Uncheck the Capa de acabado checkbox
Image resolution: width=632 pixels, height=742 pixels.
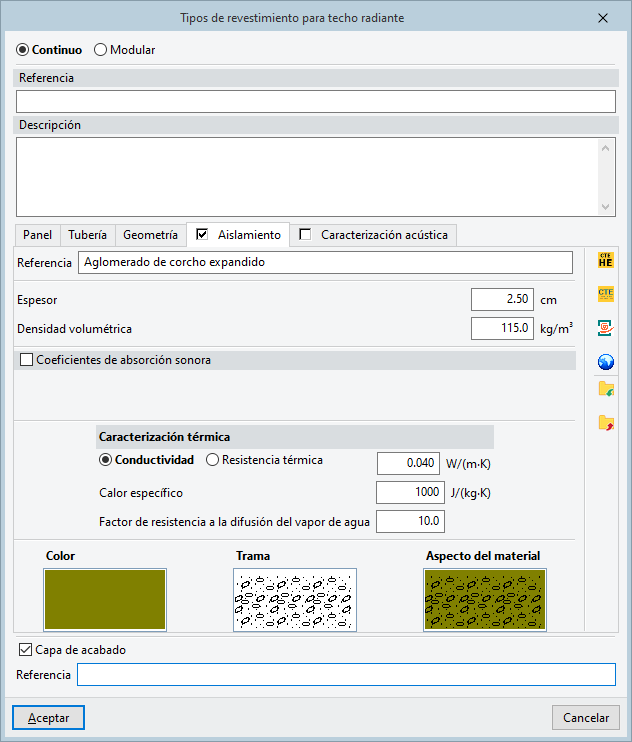[25, 650]
